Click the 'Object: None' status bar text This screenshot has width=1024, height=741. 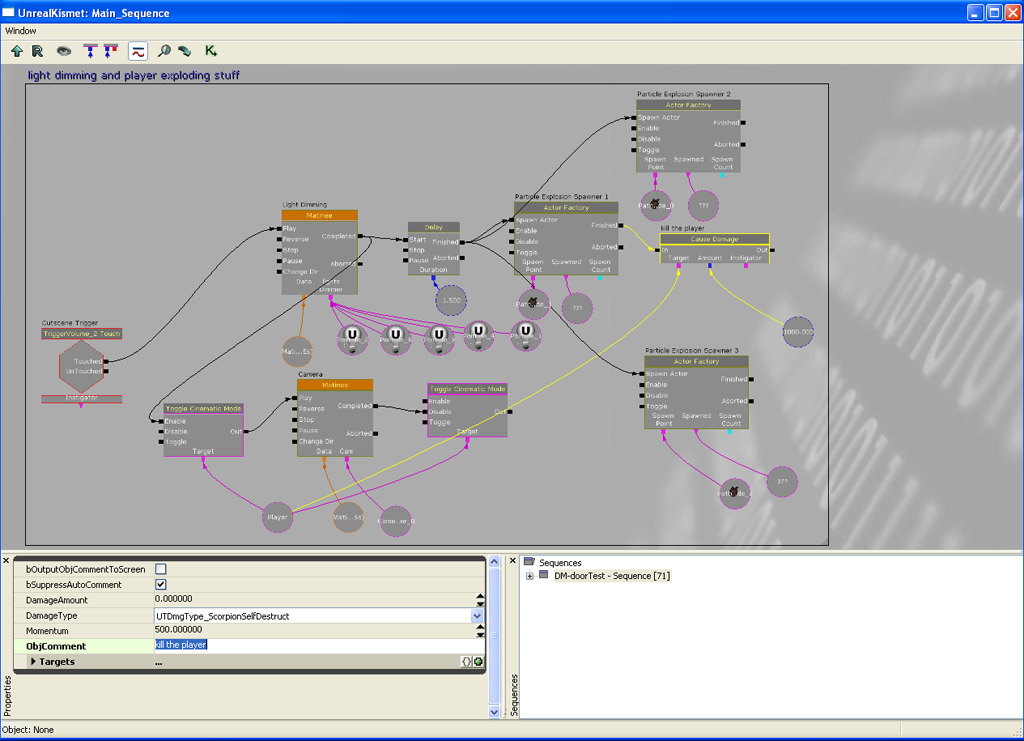(28, 730)
